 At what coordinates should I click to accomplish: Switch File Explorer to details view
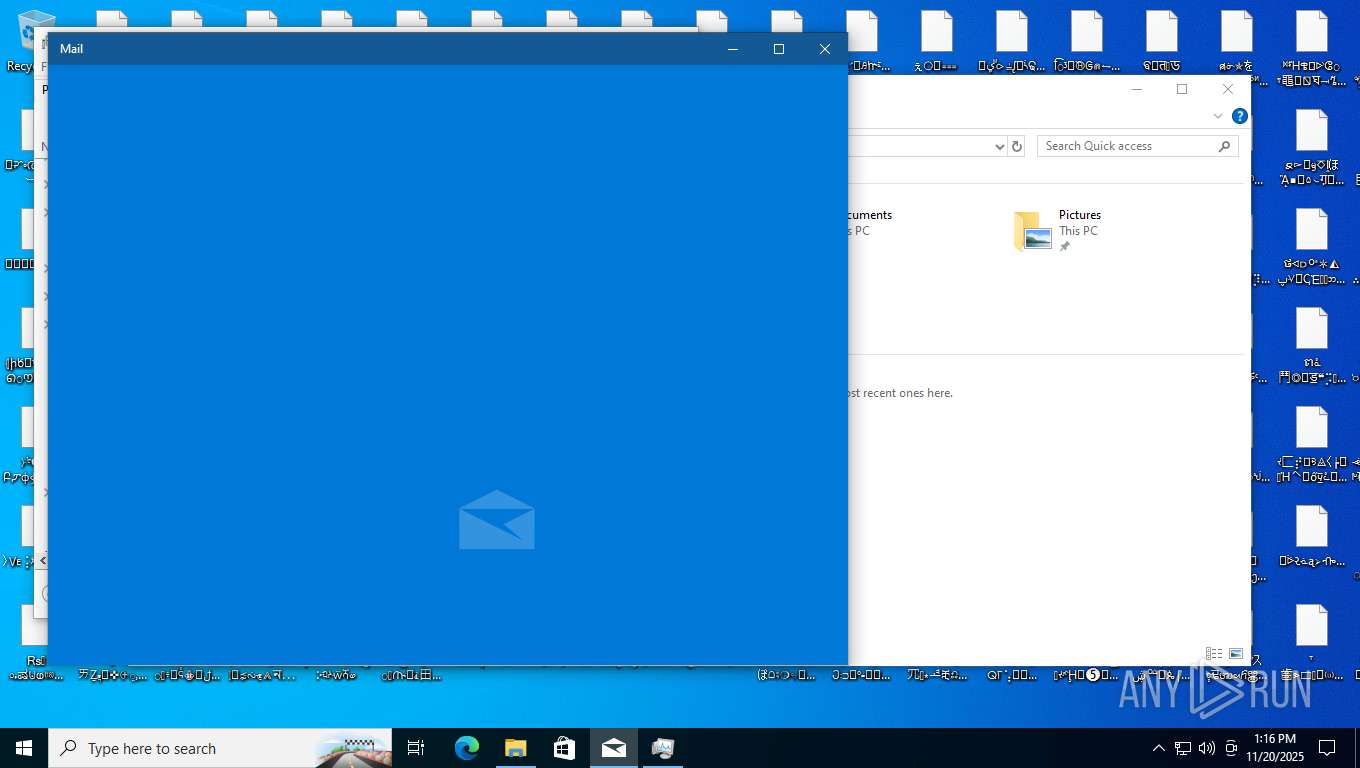coord(1214,654)
